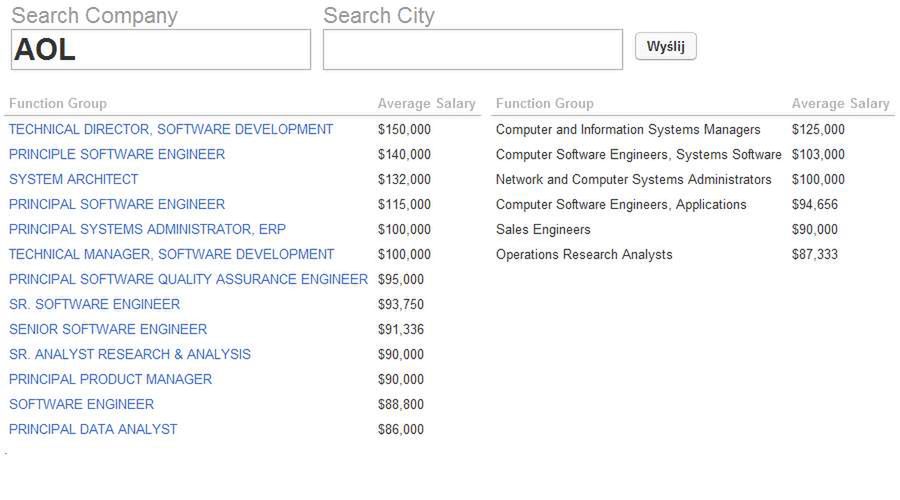Click the Search City label
Screen dimensions: 900x500
[x=379, y=15]
